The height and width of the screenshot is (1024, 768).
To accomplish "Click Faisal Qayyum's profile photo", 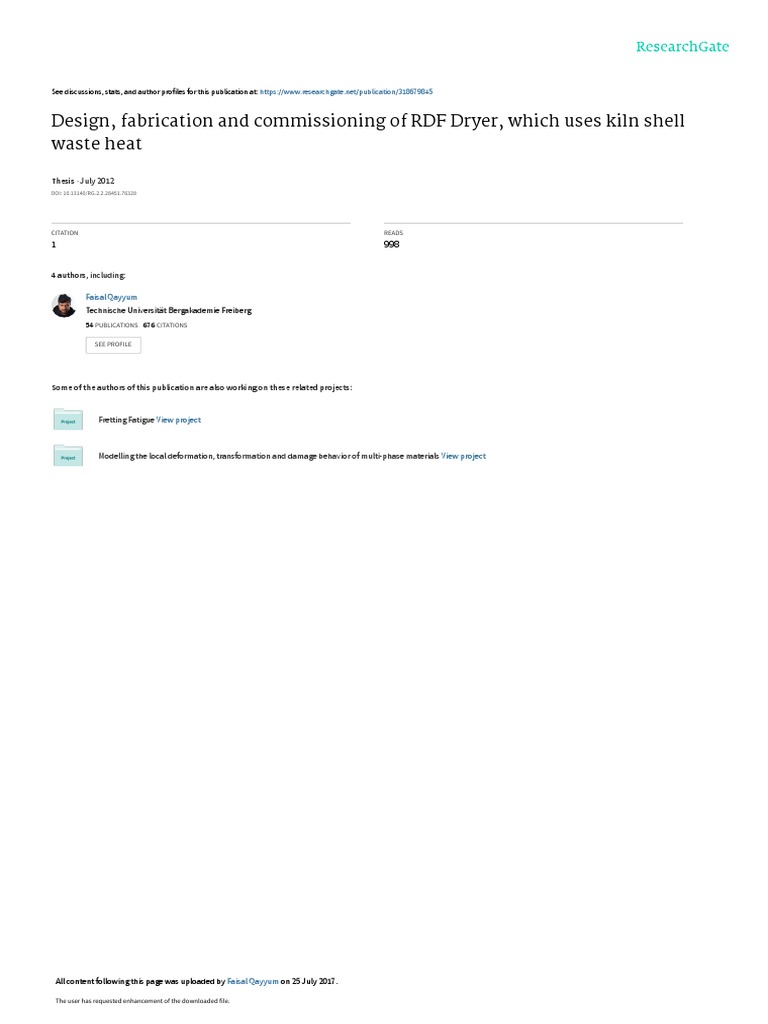I will point(64,305).
